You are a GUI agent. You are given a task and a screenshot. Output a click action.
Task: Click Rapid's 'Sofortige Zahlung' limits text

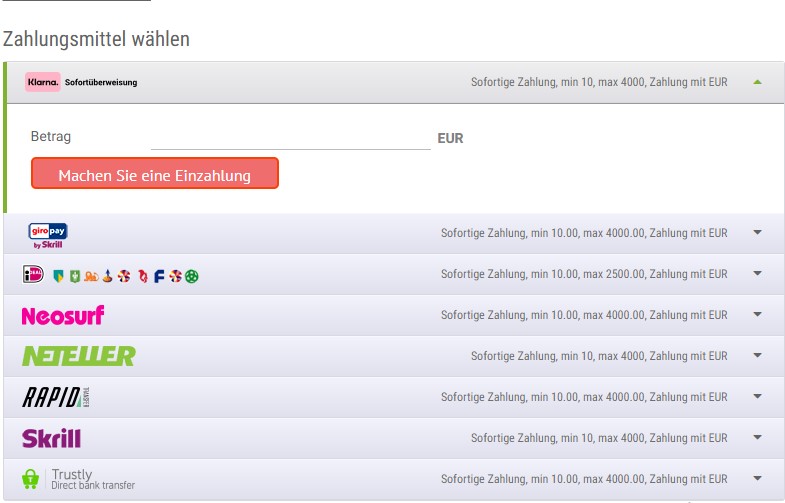click(584, 397)
